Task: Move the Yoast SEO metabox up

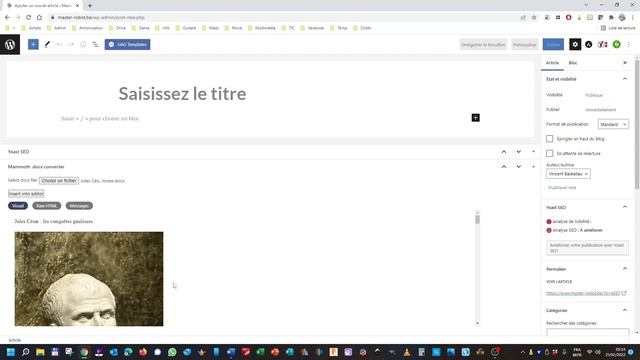Action: (x=504, y=152)
